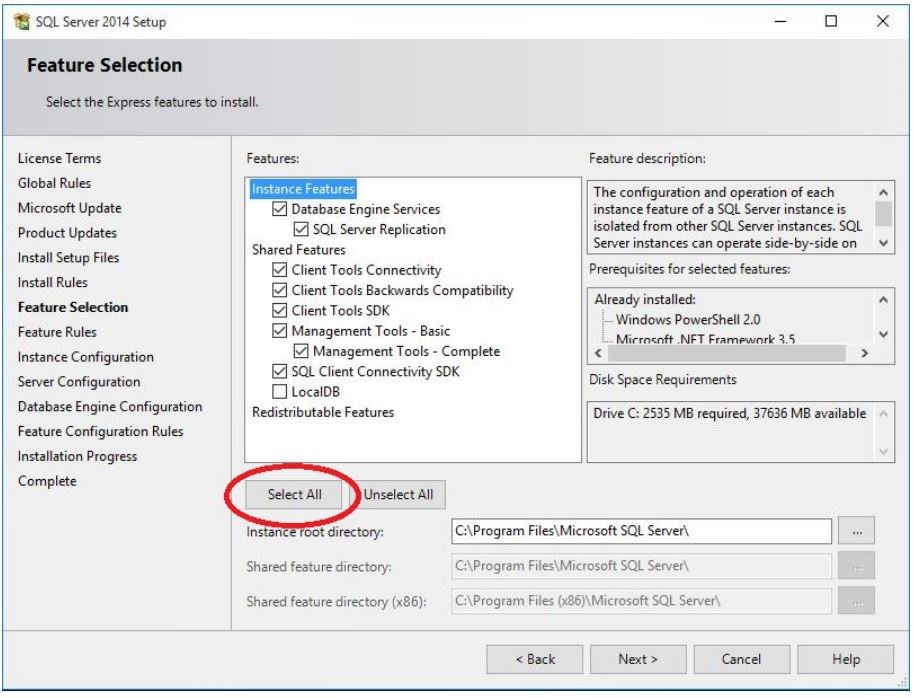Minimize the SQL Server 2014 Setup window
This screenshot has width=914, height=698.
(781, 22)
